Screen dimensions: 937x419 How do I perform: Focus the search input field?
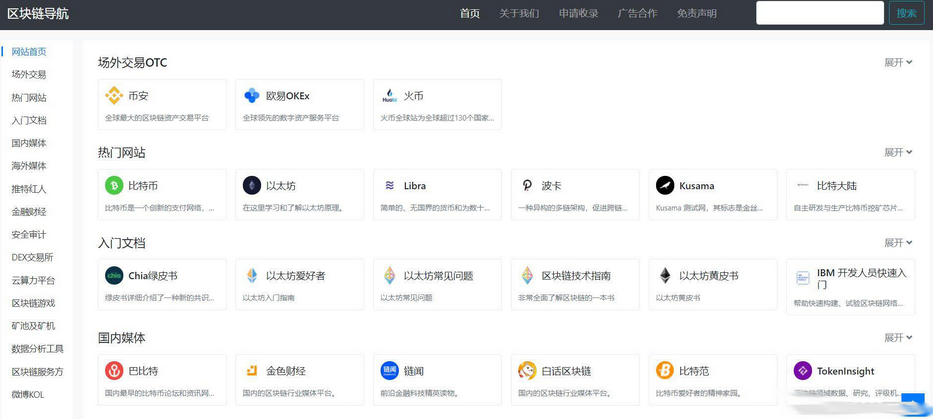(820, 13)
